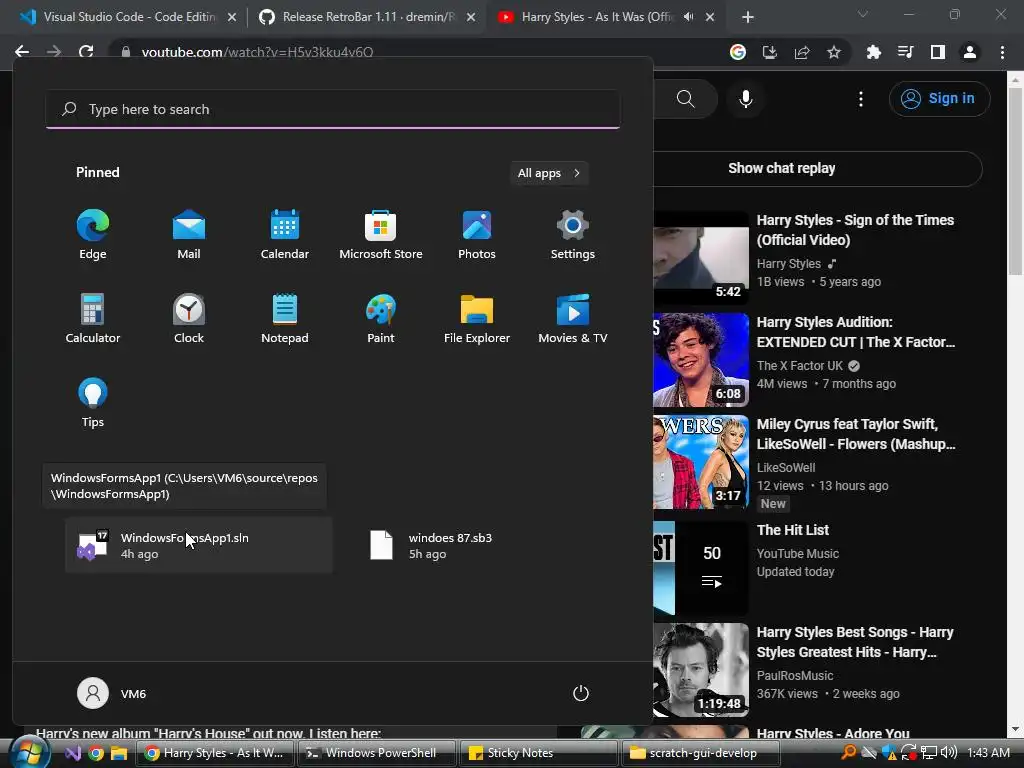Switch to Windows PowerShell taskbar button

(377, 753)
